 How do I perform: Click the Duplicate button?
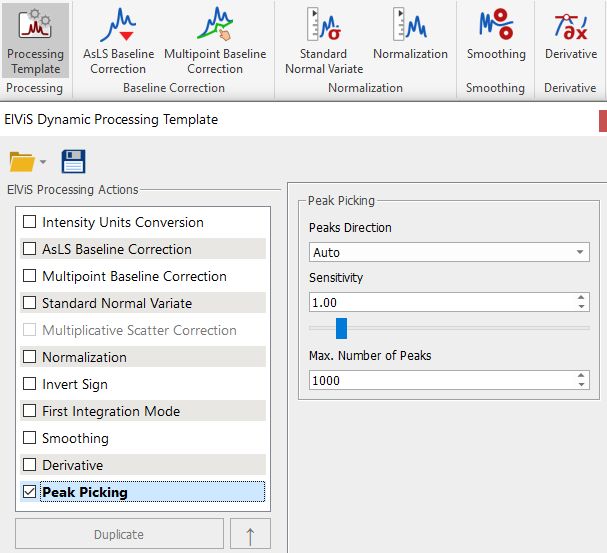pos(119,534)
